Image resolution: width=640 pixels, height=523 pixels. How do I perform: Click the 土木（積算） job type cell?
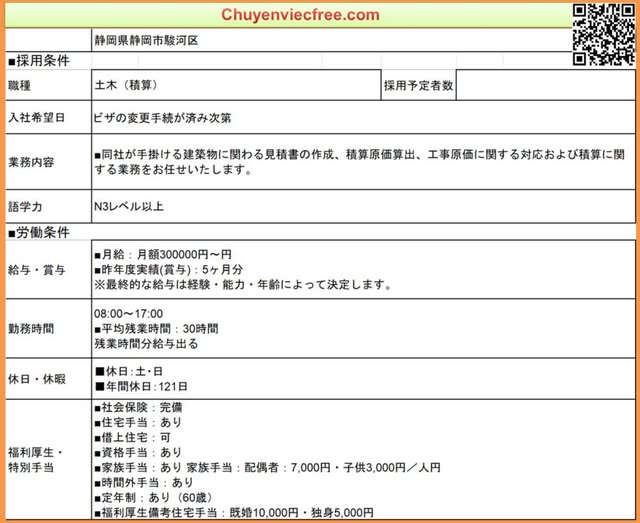pos(126,87)
